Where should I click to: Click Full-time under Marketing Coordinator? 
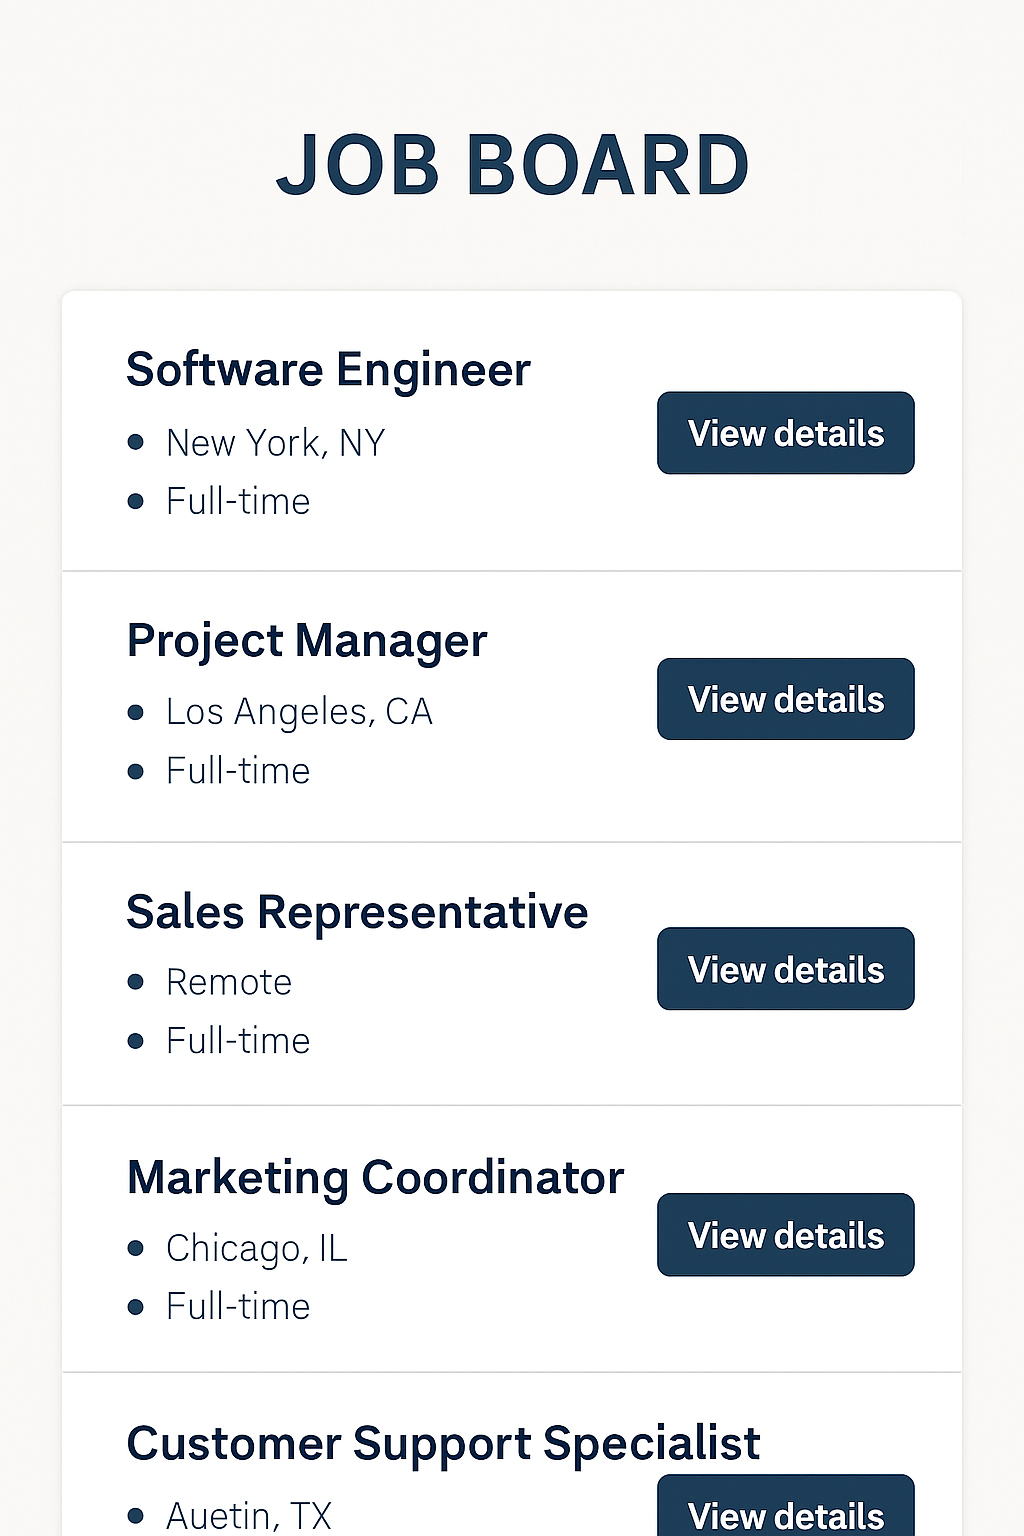pos(238,1307)
